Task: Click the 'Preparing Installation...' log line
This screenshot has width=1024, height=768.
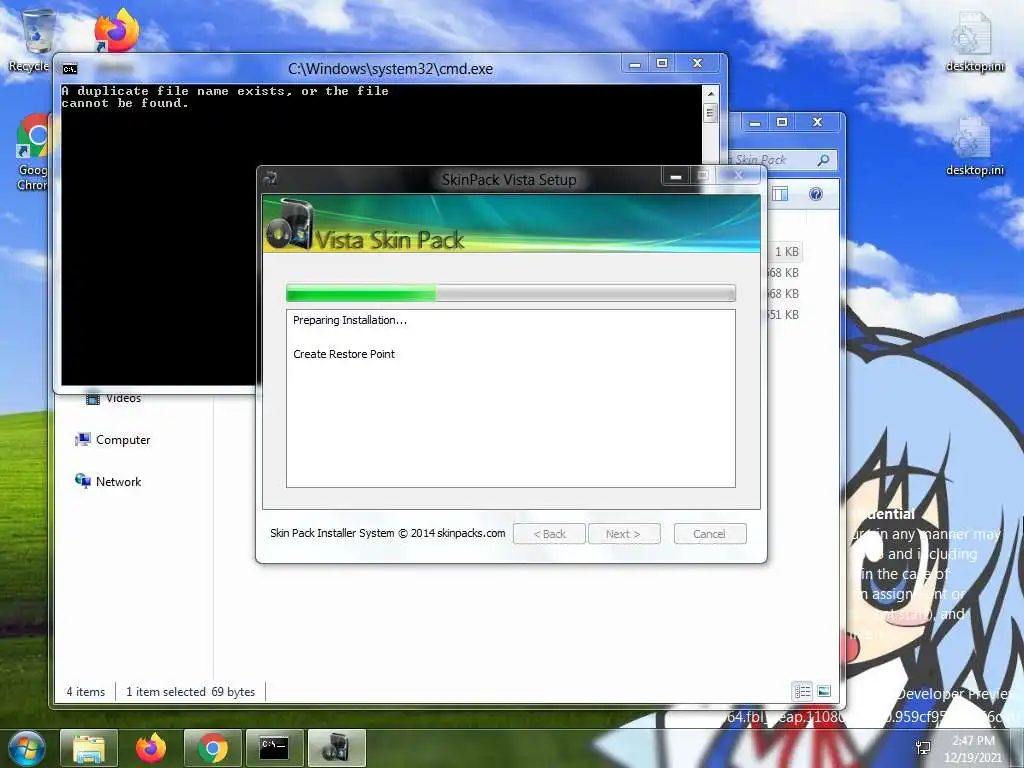Action: (x=350, y=320)
